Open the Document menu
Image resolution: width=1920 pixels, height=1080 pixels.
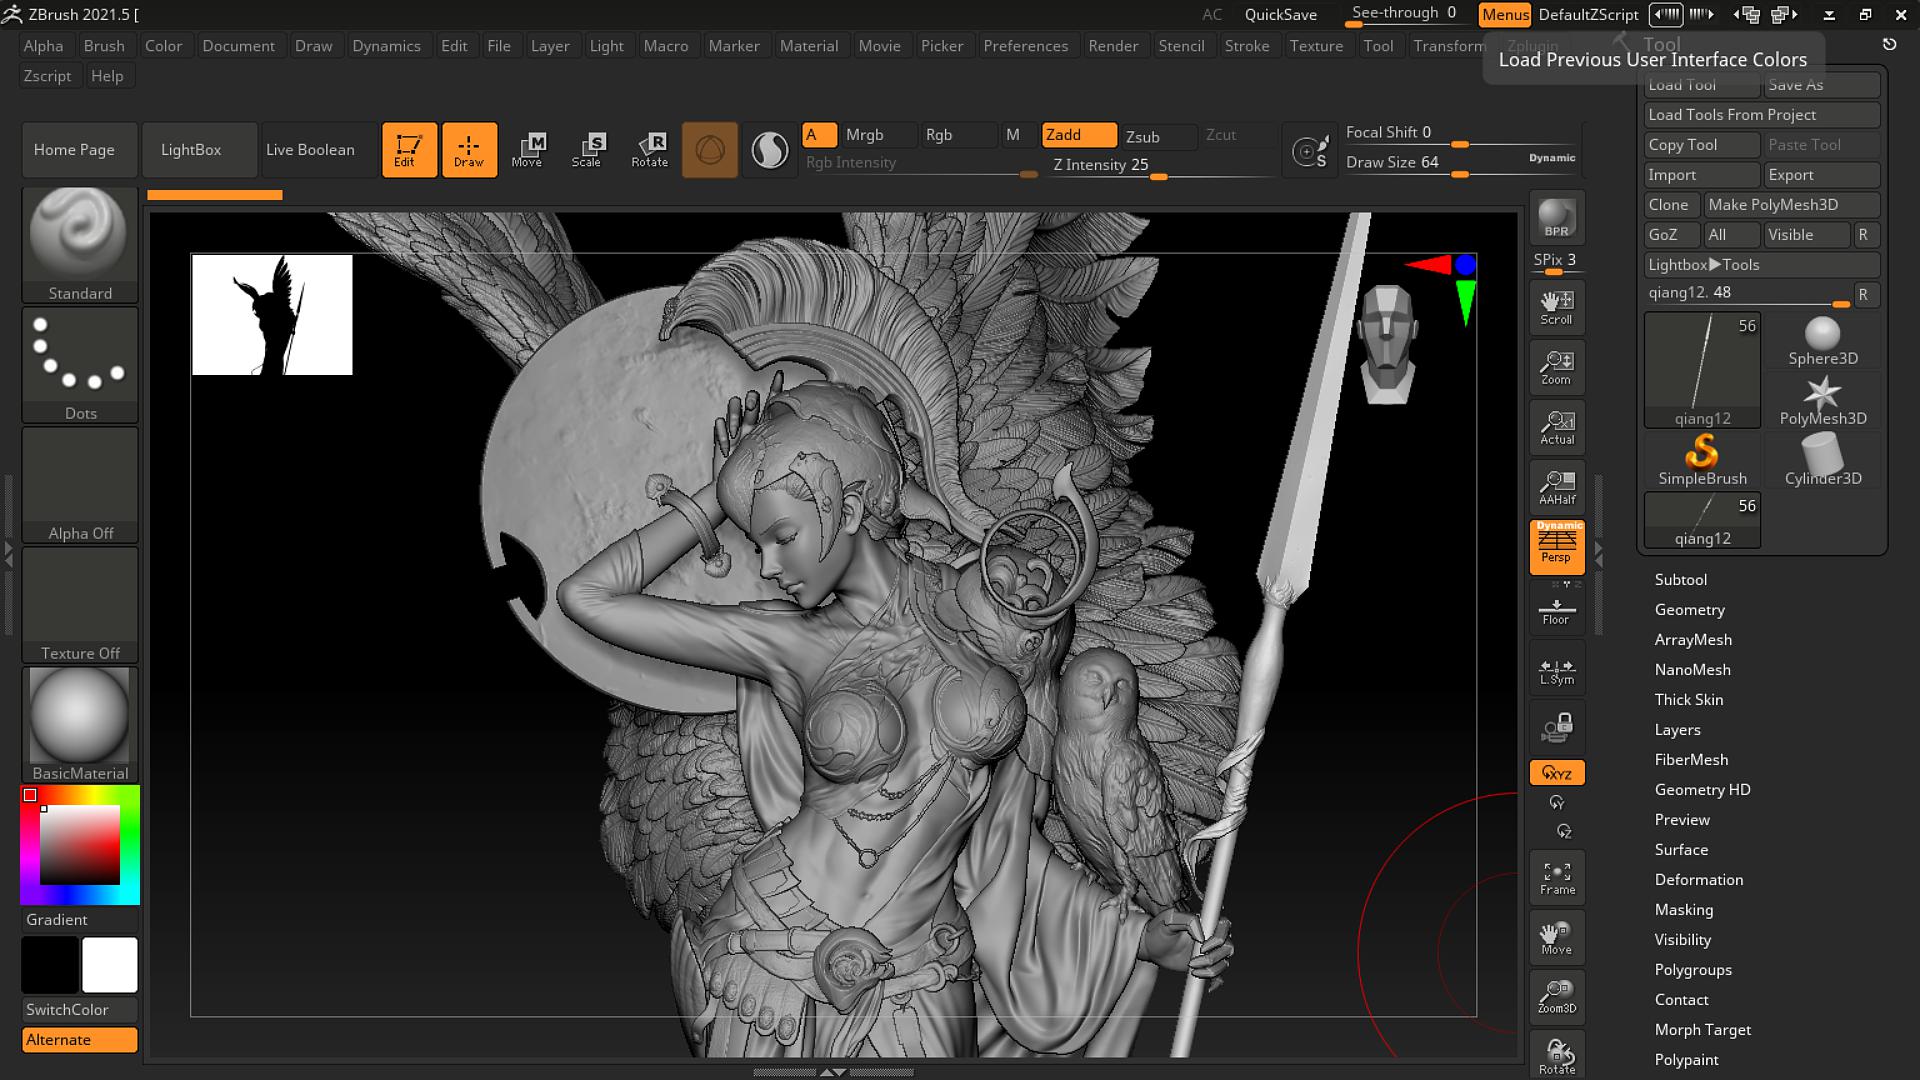tap(238, 46)
